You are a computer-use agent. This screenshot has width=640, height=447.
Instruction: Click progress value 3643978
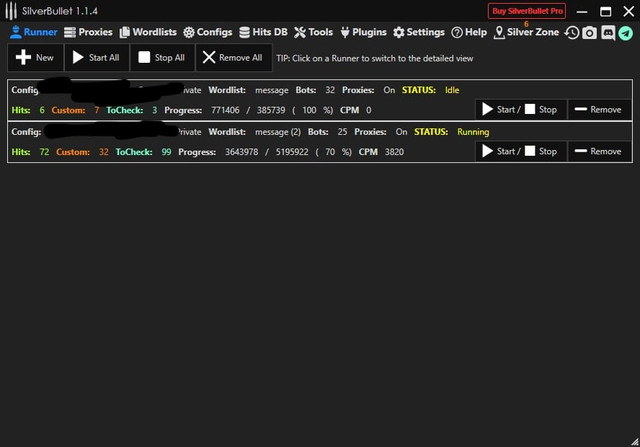coord(241,152)
